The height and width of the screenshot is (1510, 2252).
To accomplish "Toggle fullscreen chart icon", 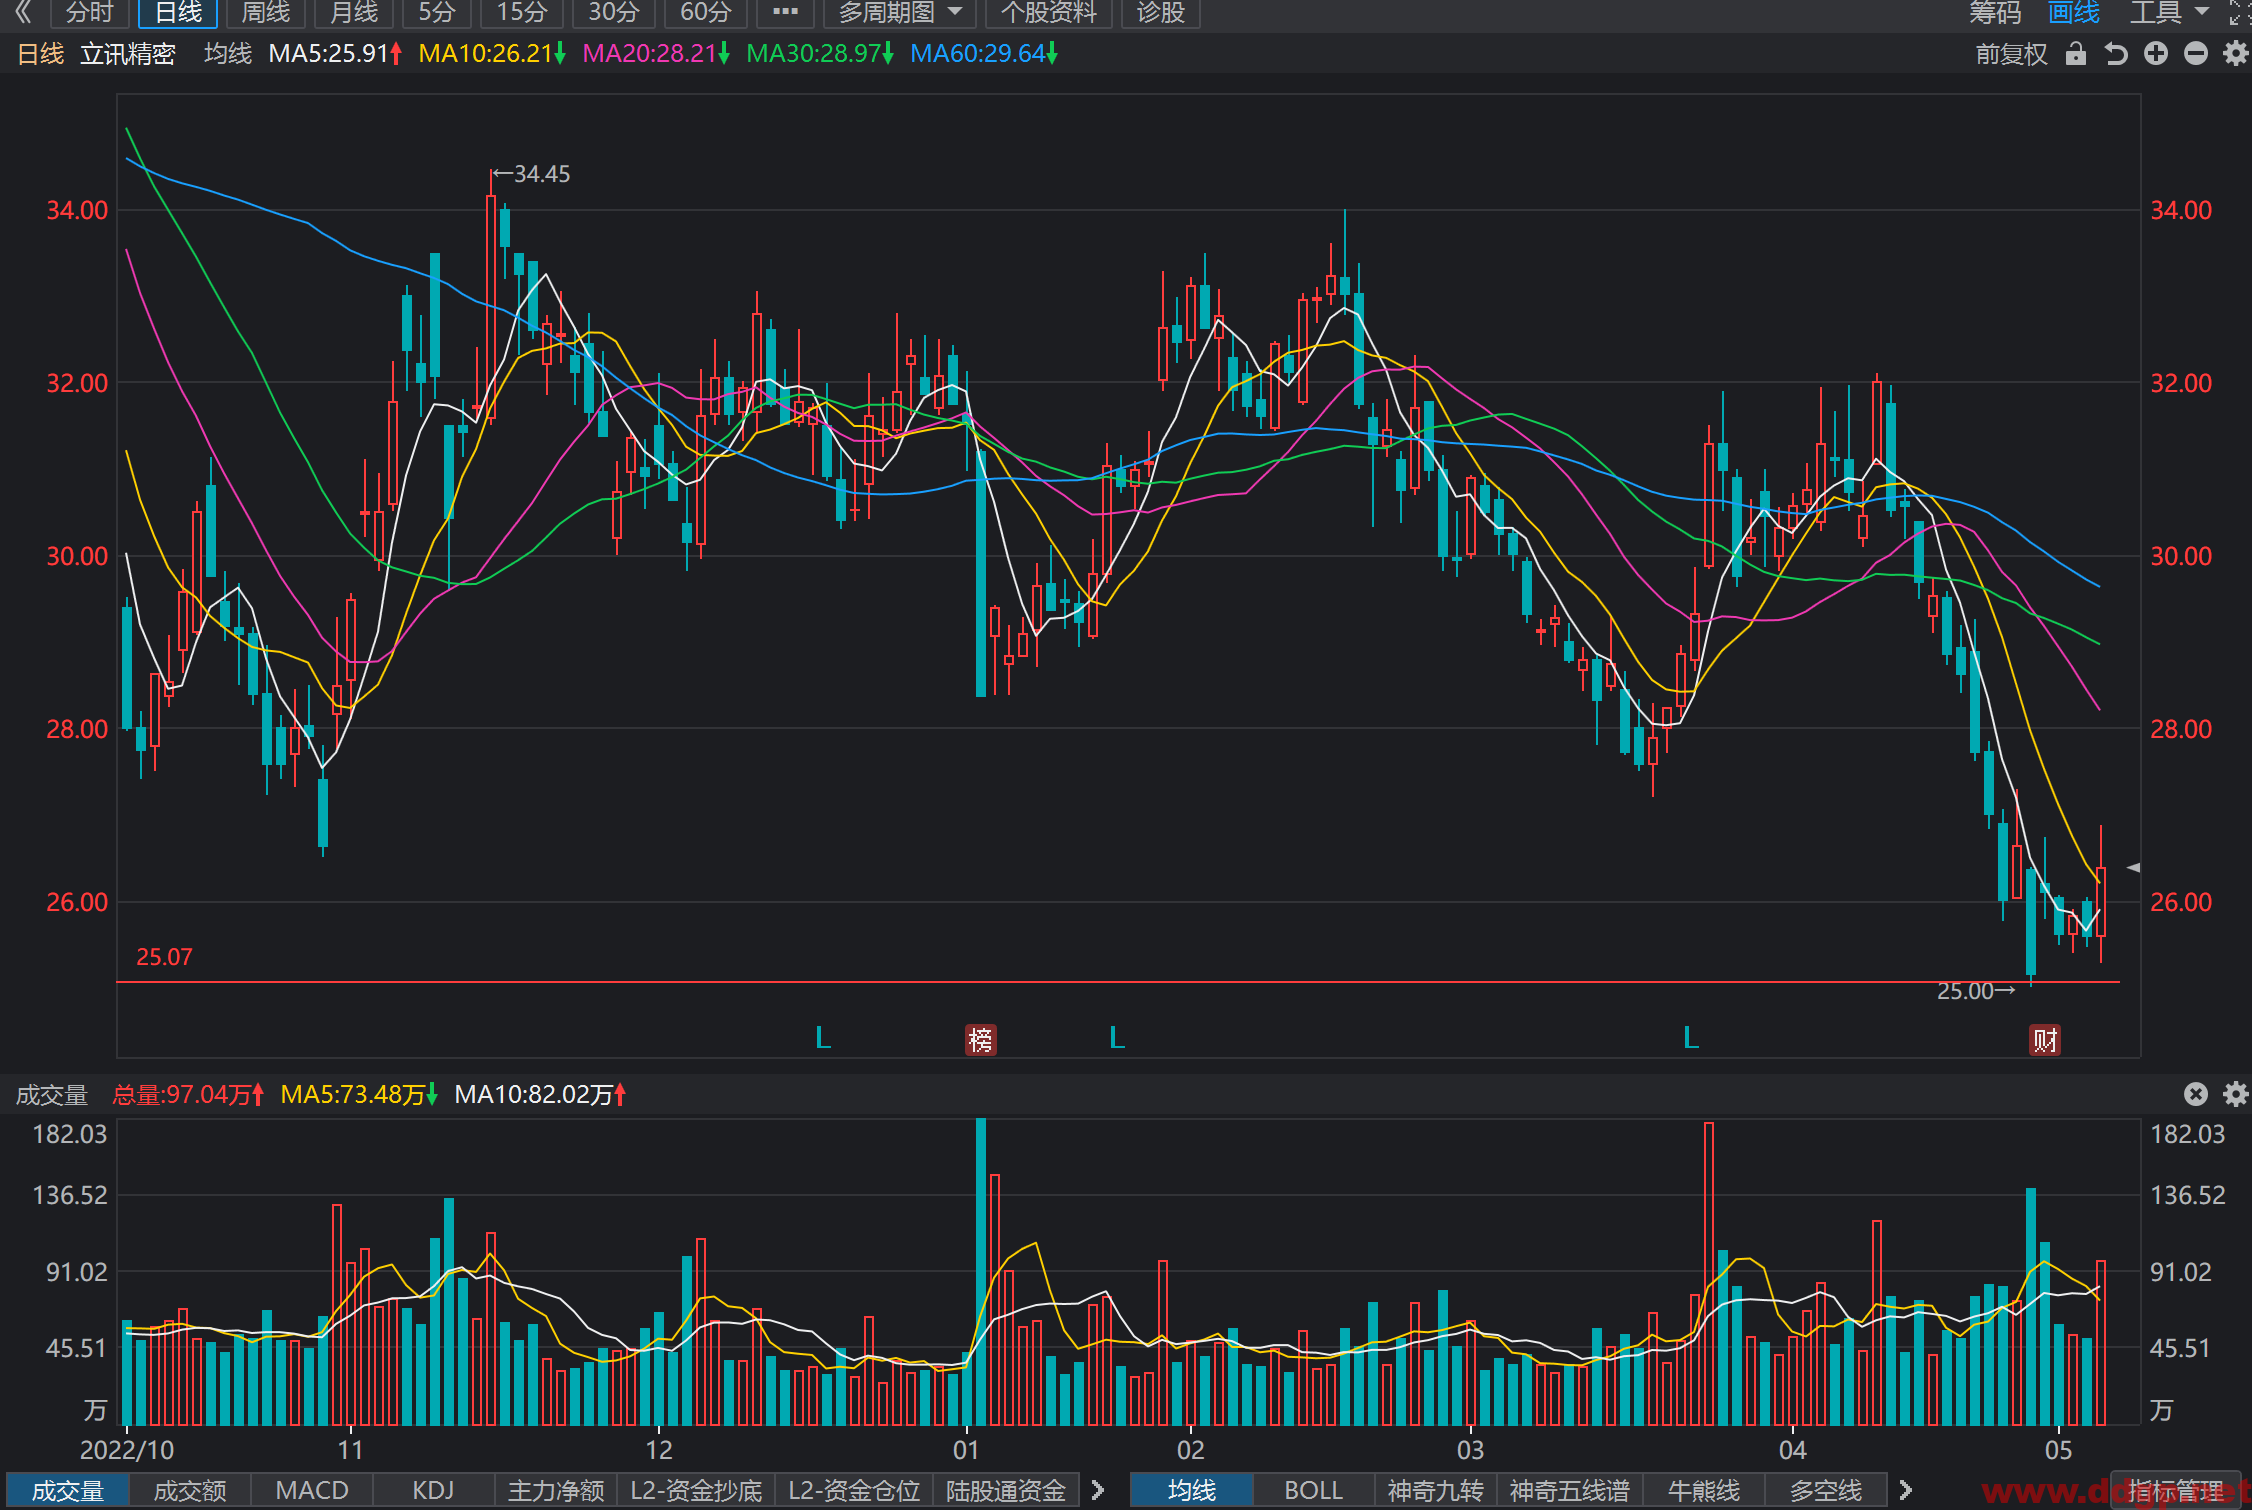I will [2240, 12].
